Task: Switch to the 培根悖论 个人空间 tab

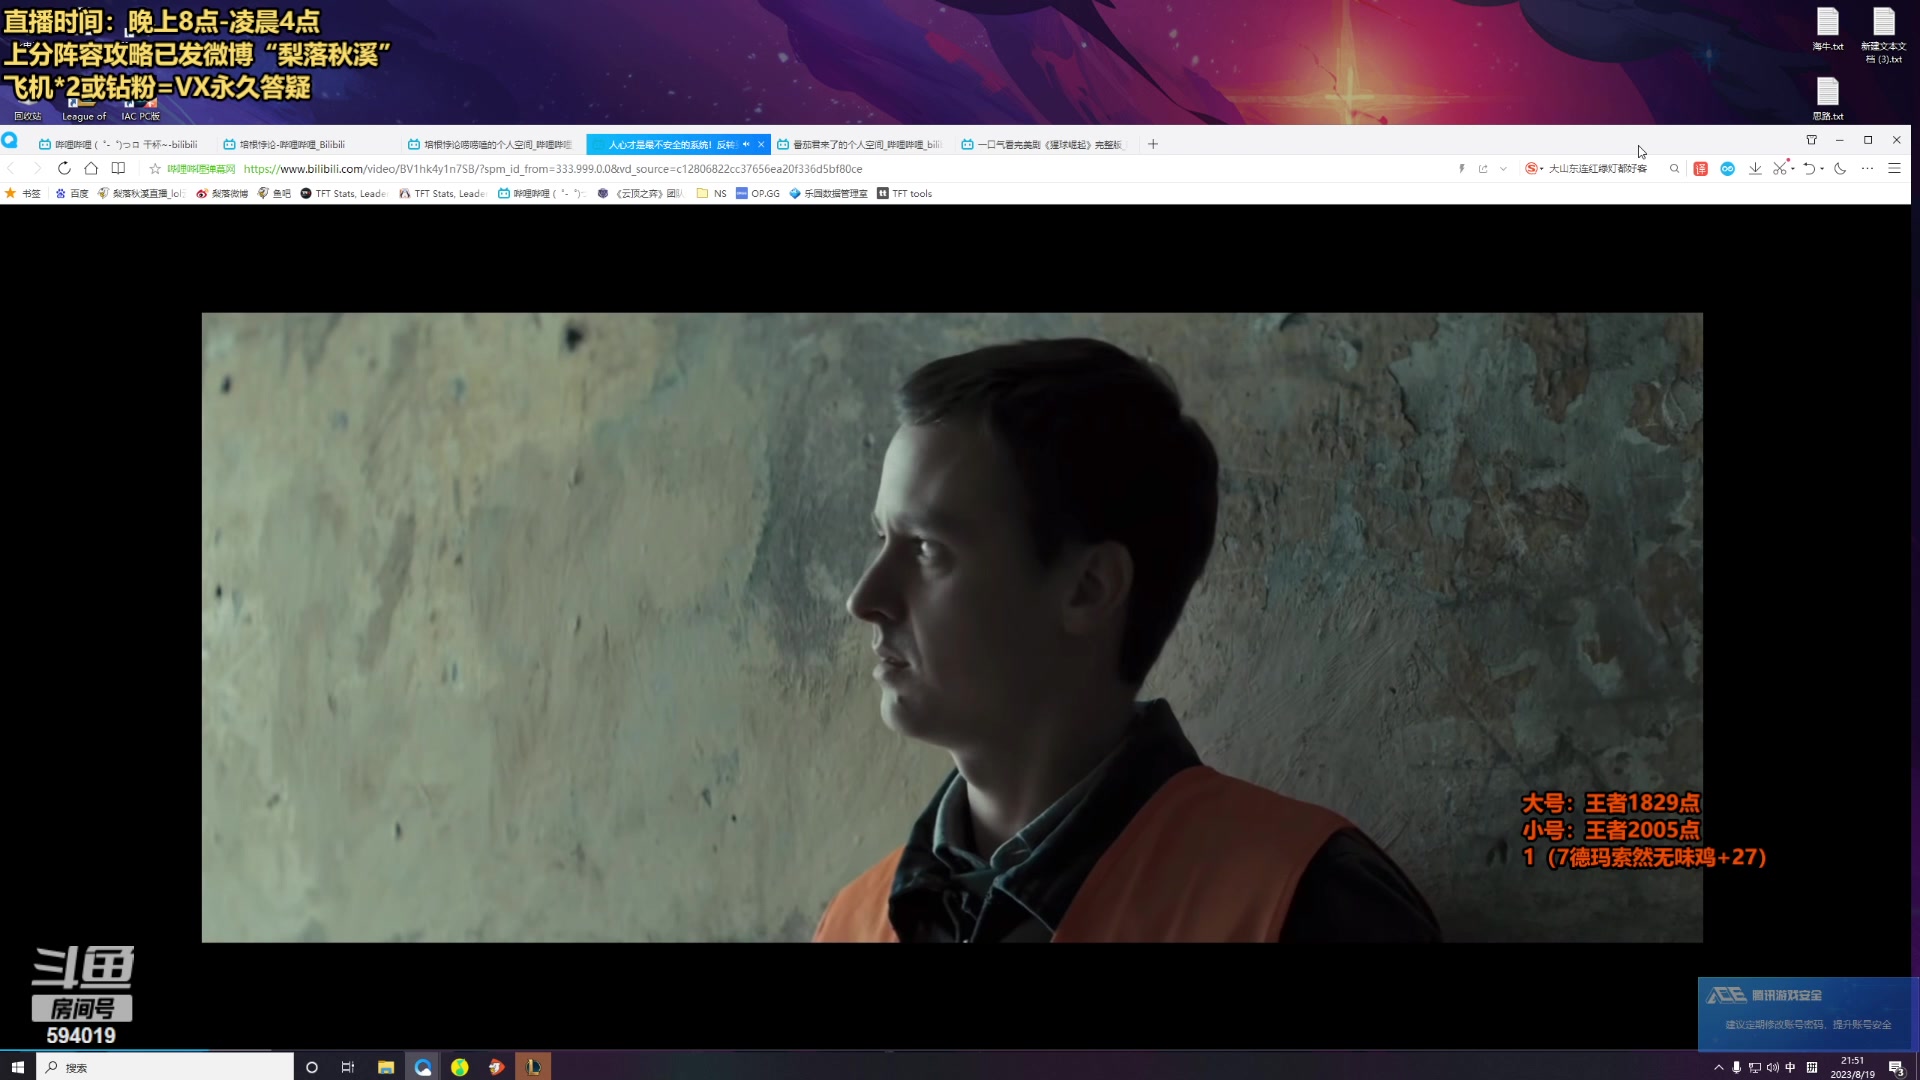Action: pyautogui.click(x=494, y=144)
